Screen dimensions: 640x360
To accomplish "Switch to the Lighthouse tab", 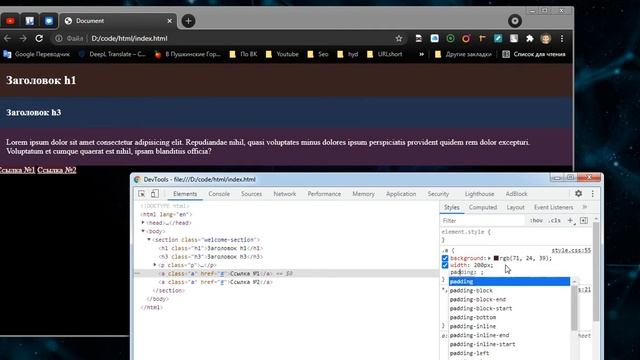I will point(479,194).
